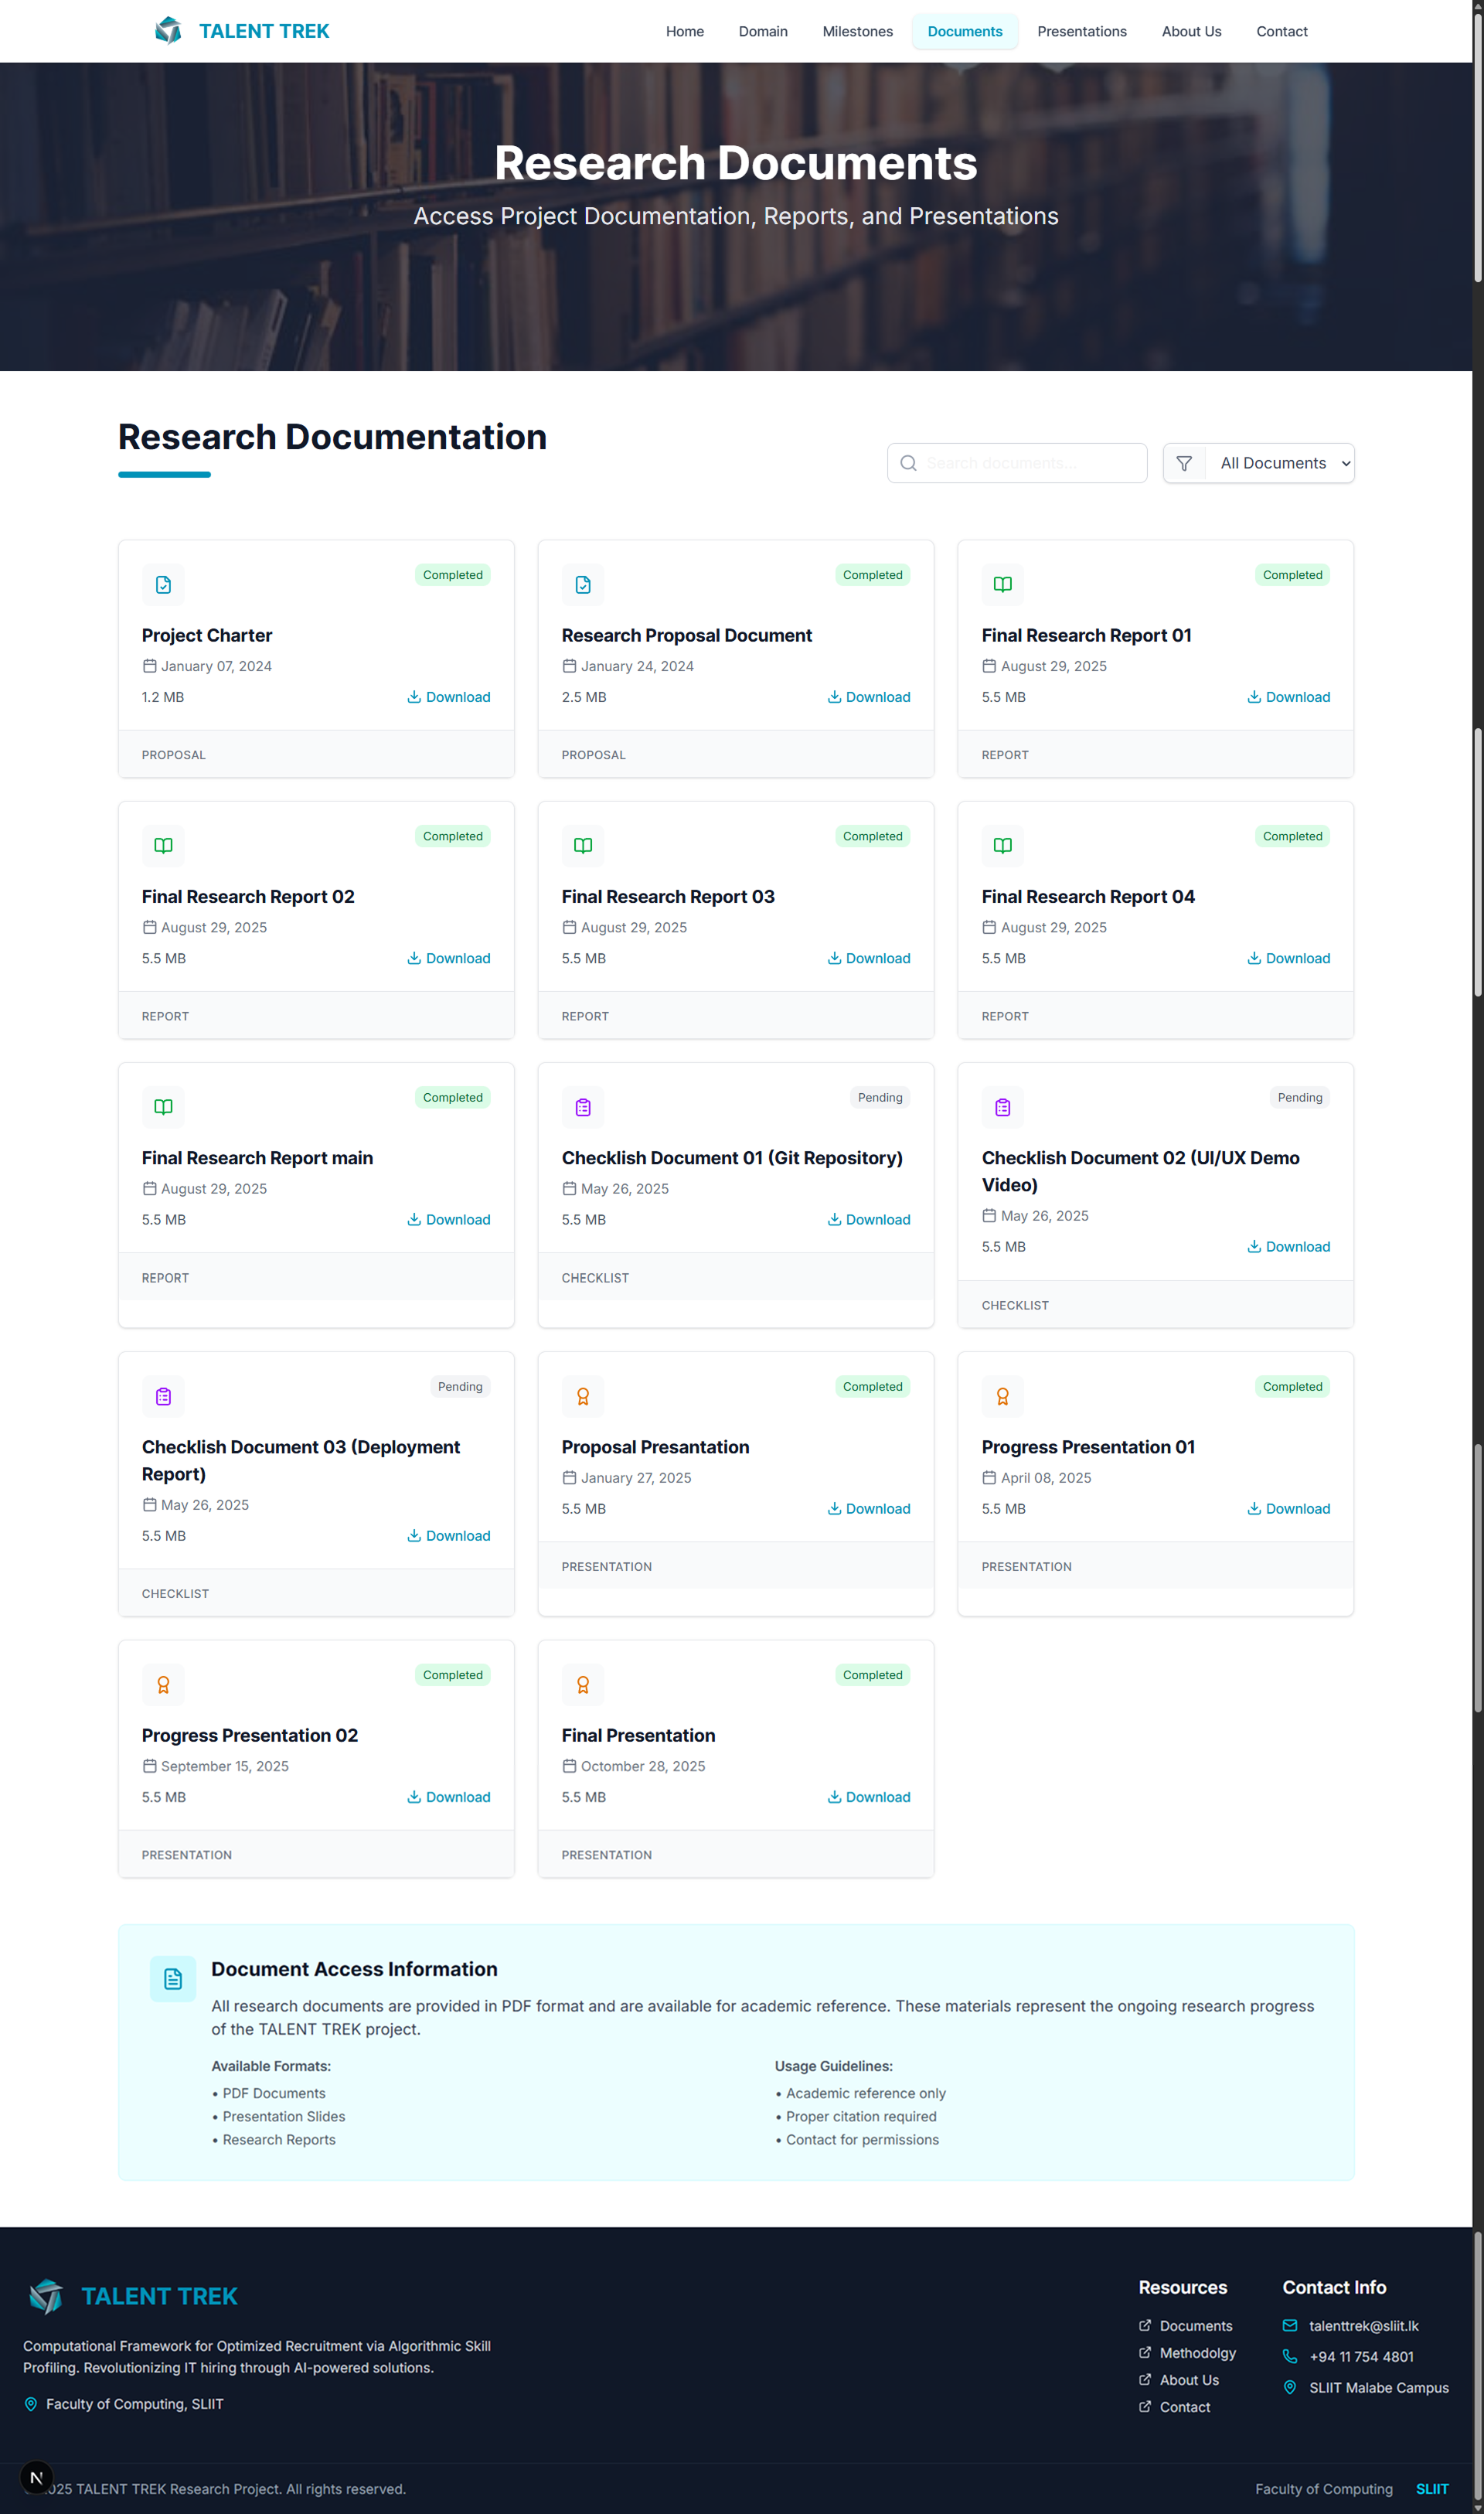Click the search magnifier icon
The width and height of the screenshot is (1484, 2514).
[x=908, y=463]
